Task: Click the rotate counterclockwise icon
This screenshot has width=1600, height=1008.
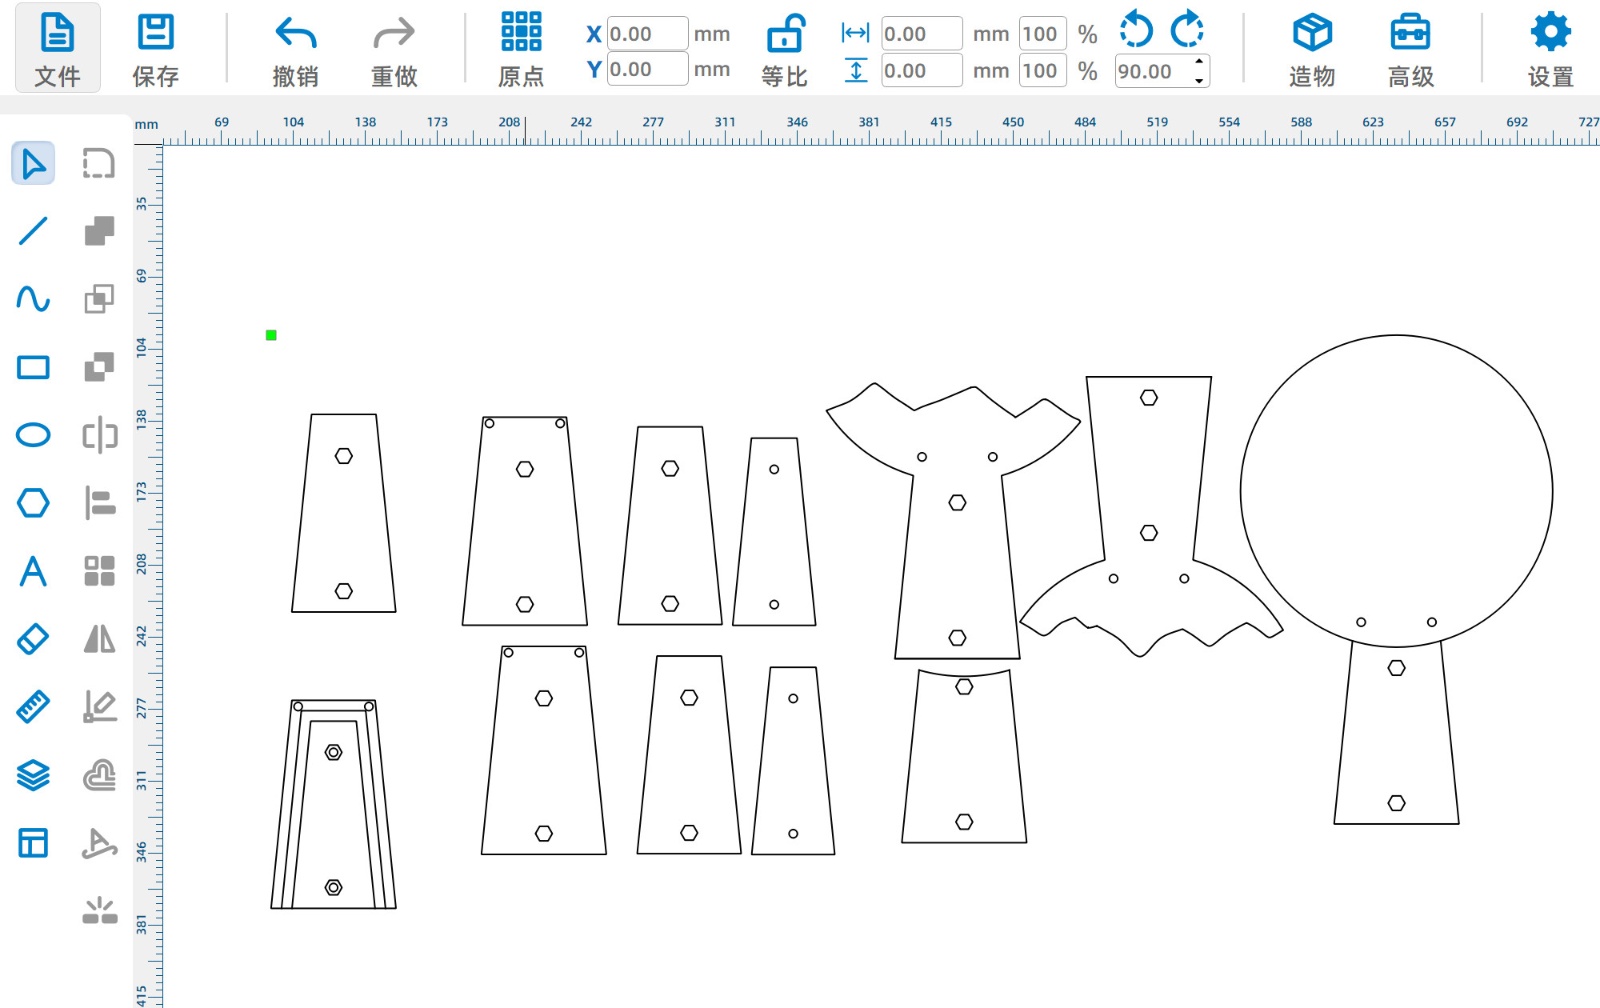Action: (x=1136, y=30)
